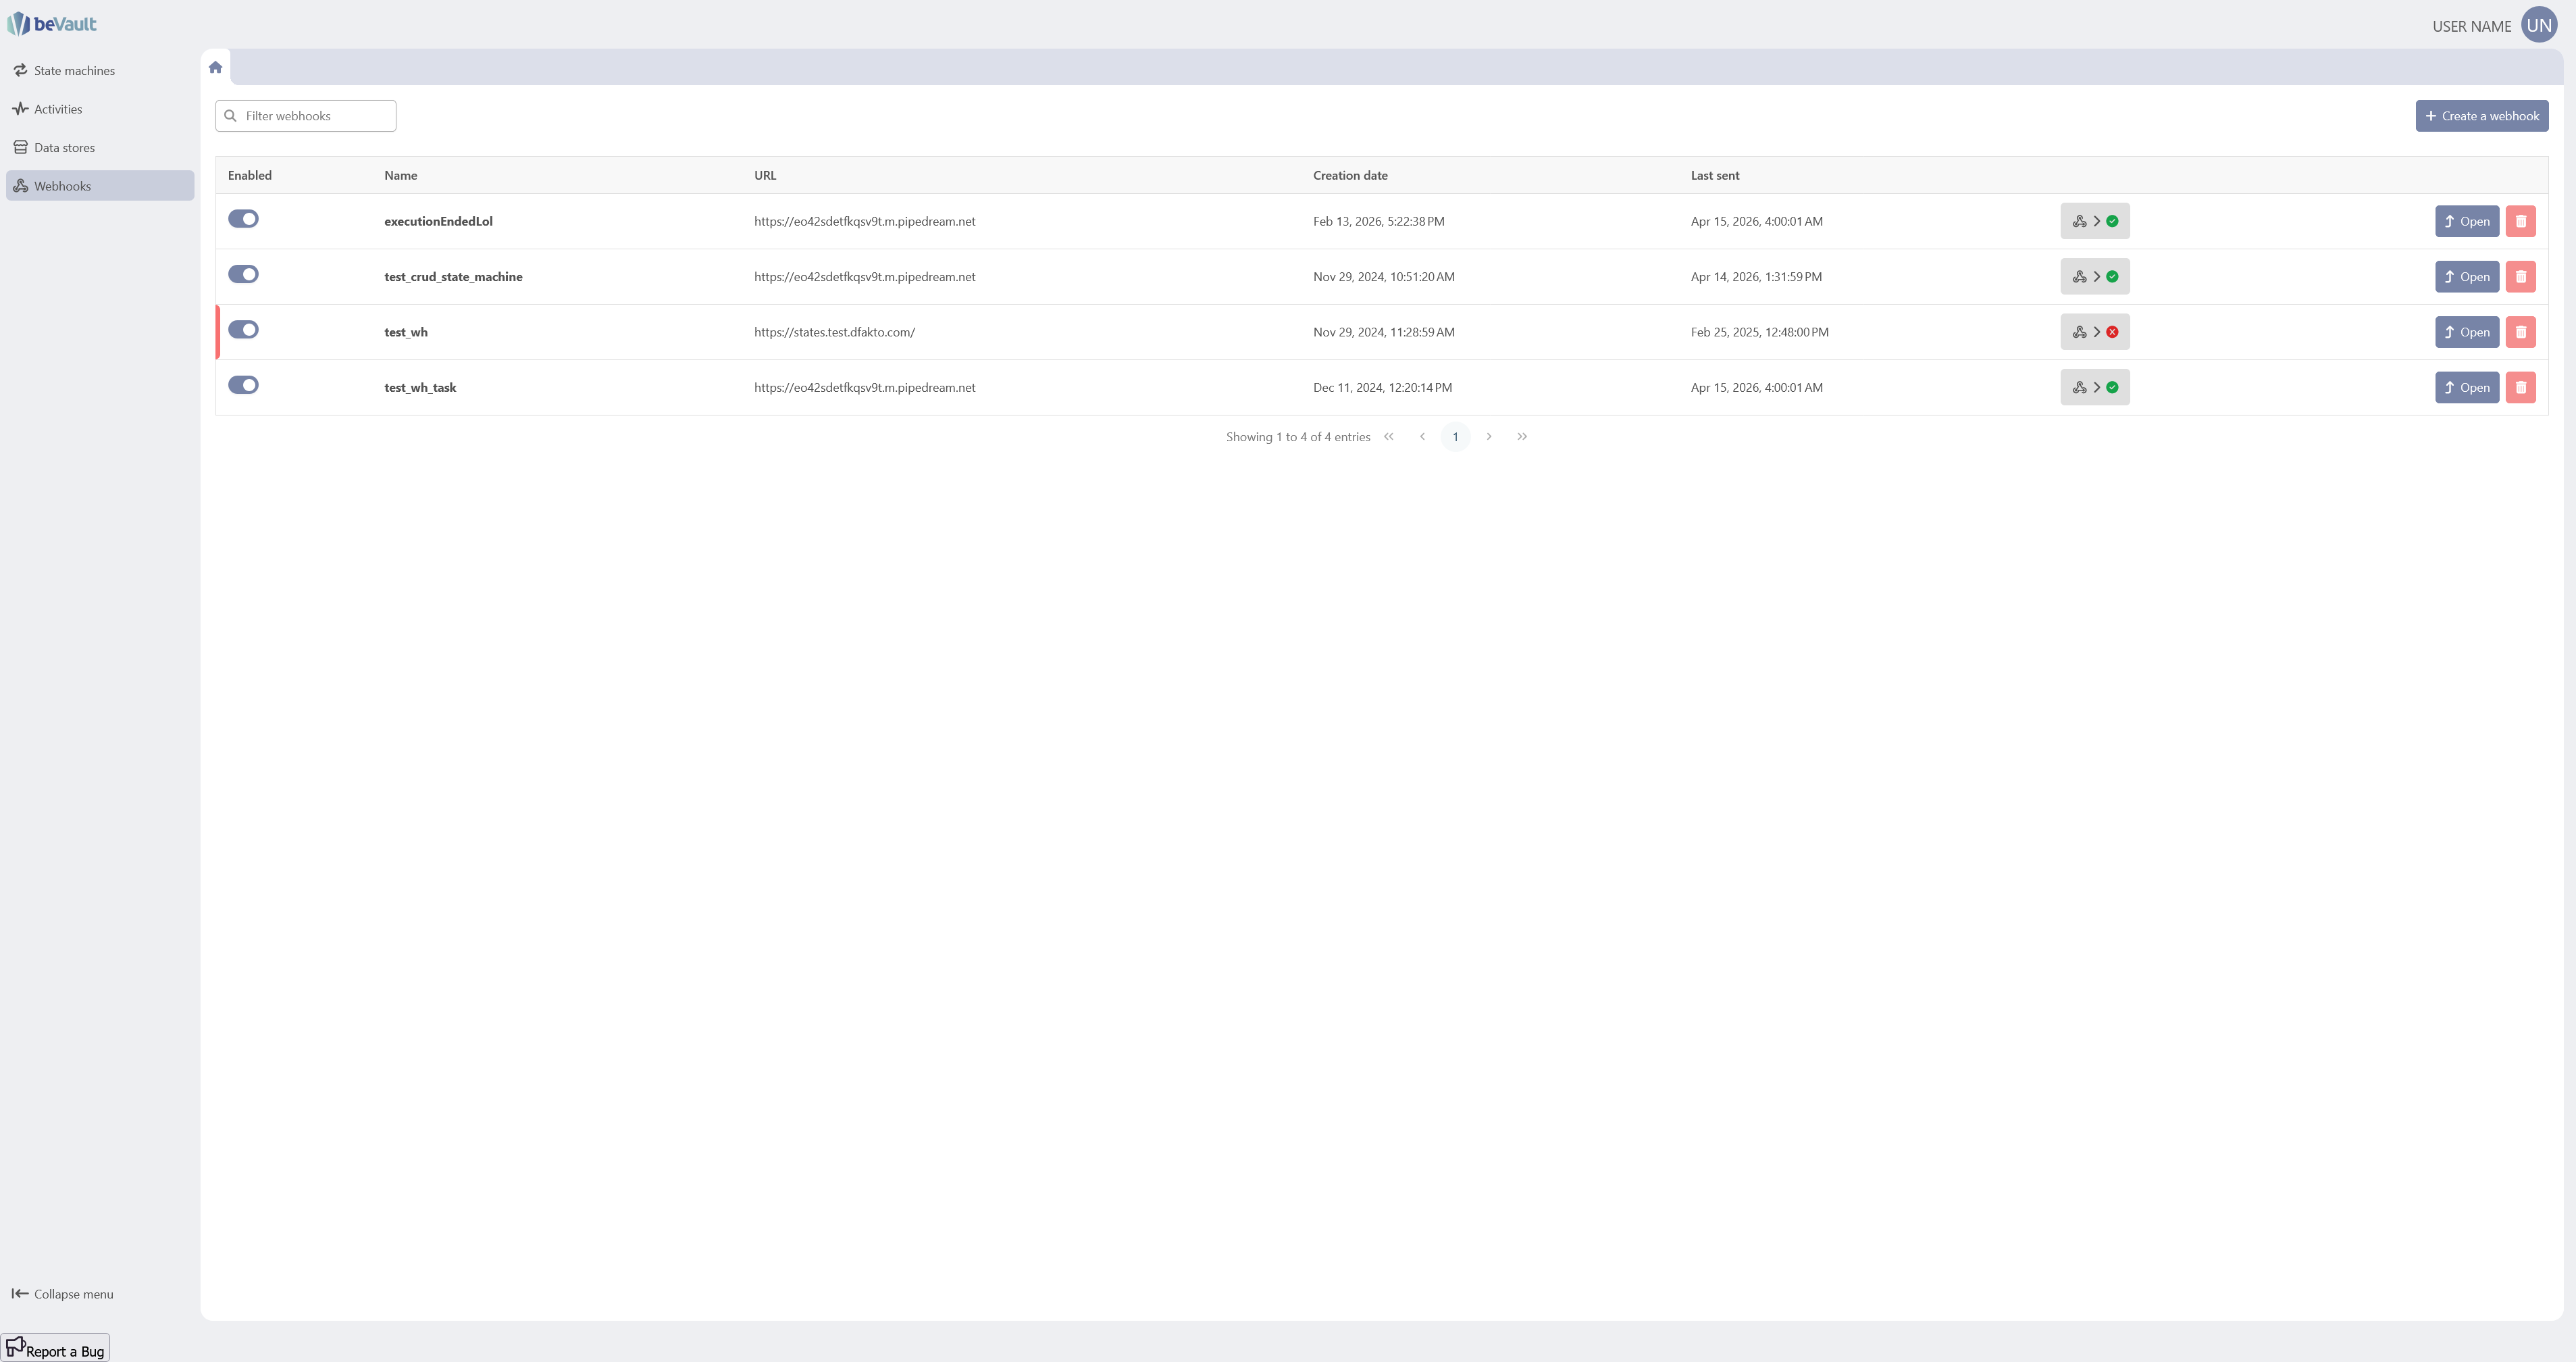Image resolution: width=2576 pixels, height=1362 pixels.
Task: Click the Creation date column header
Action: pyautogui.click(x=1350, y=175)
